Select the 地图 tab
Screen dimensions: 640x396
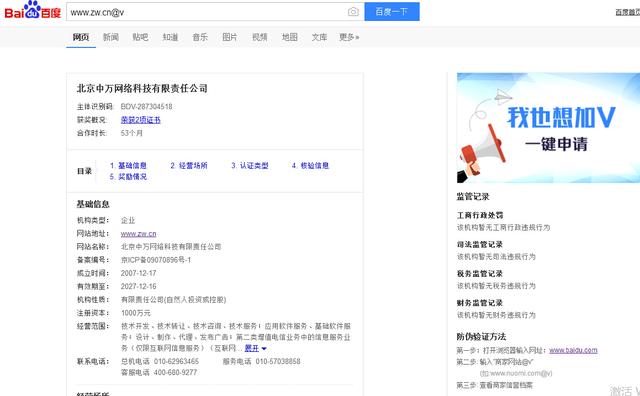[x=289, y=37]
